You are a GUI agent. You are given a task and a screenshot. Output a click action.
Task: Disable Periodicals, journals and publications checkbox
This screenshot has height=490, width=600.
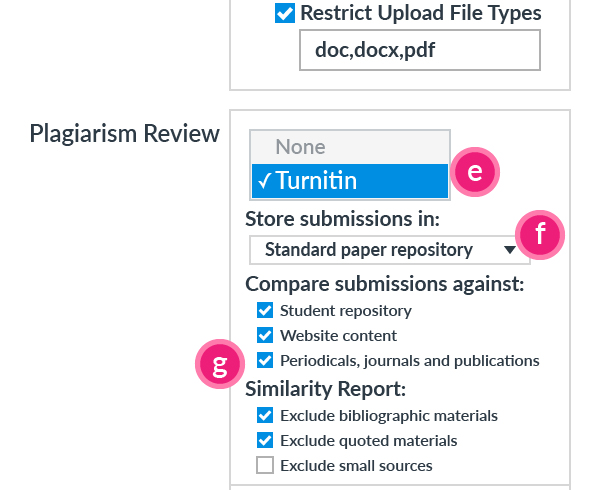(x=265, y=361)
